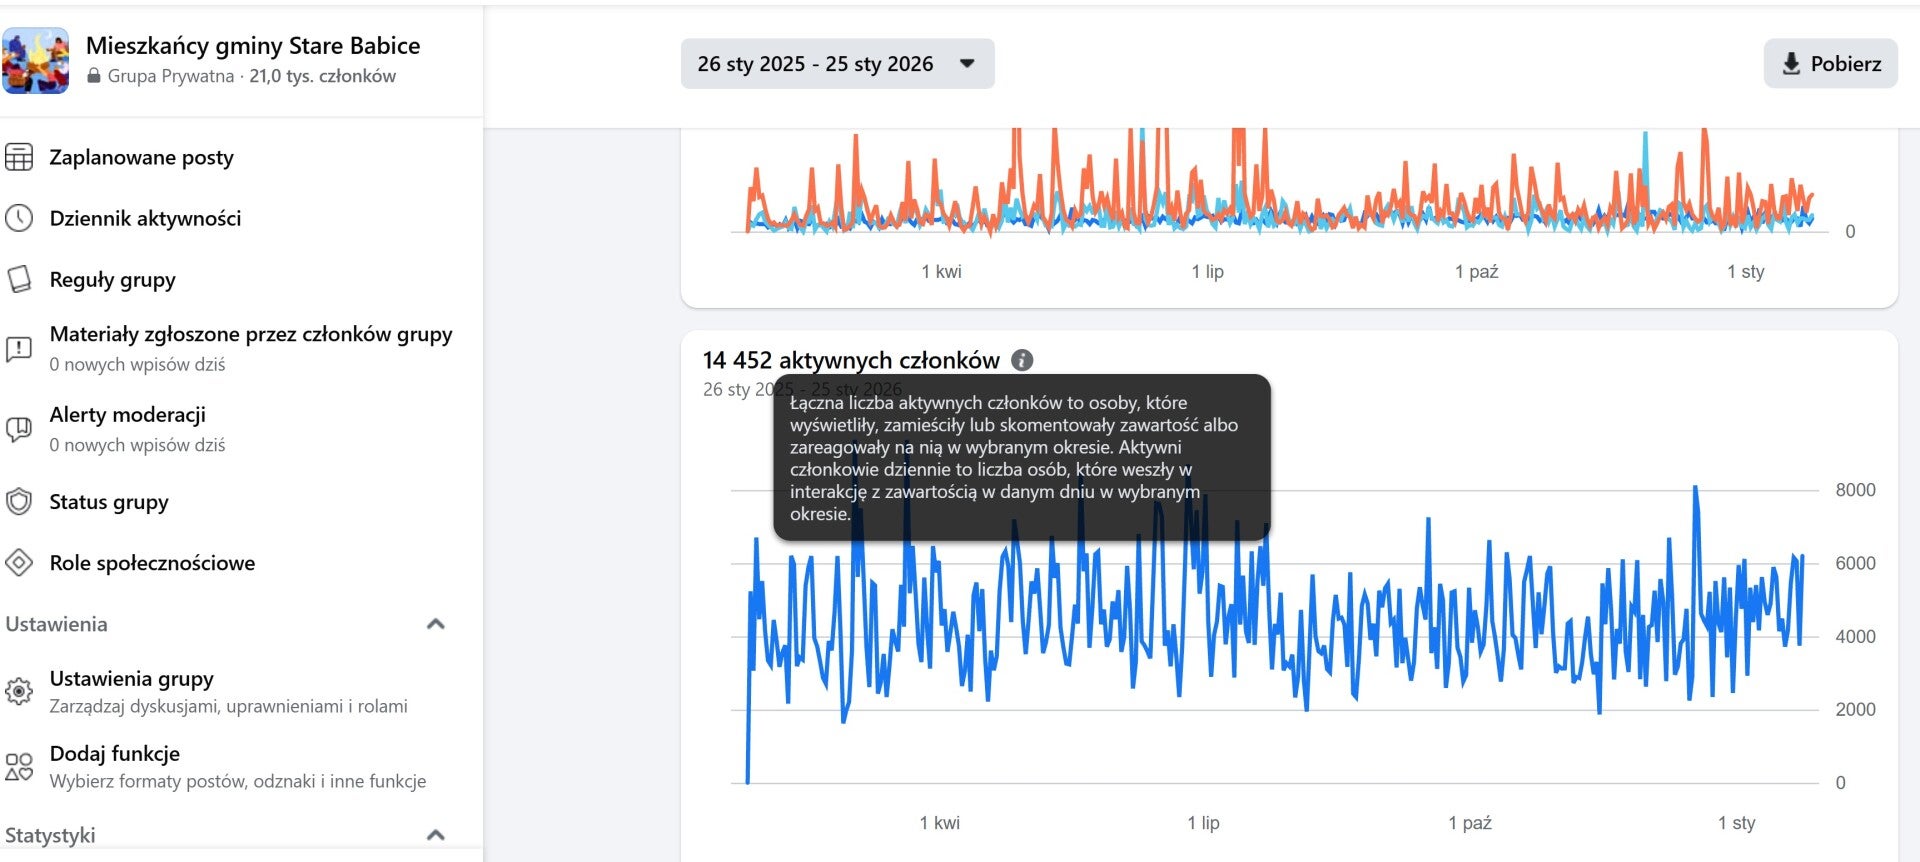Click the active members chart peak near 8000
1920x862 pixels.
point(1695,488)
